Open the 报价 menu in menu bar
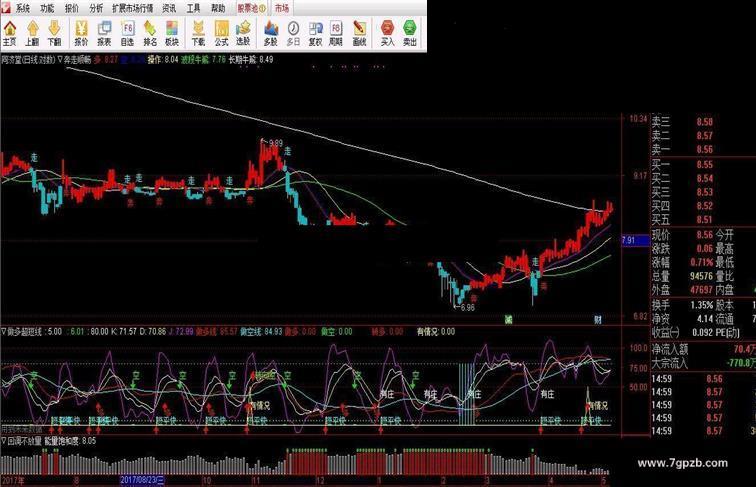Screen dimensions: 756x487 coord(71,8)
